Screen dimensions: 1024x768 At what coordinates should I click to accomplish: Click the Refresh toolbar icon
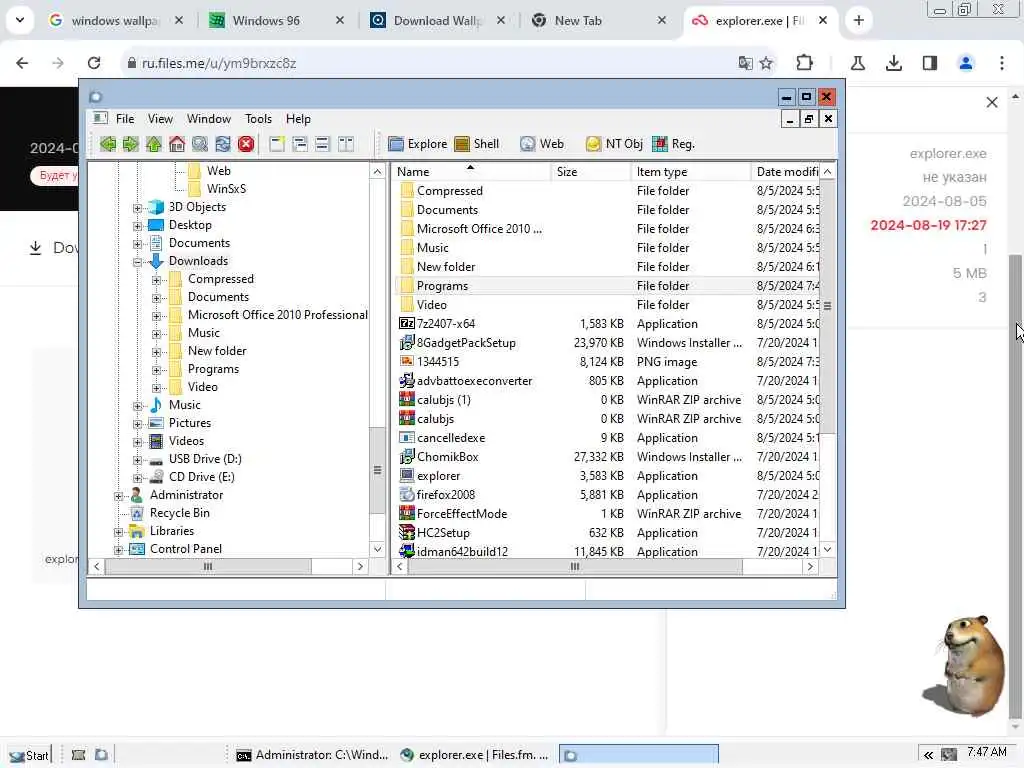point(223,144)
